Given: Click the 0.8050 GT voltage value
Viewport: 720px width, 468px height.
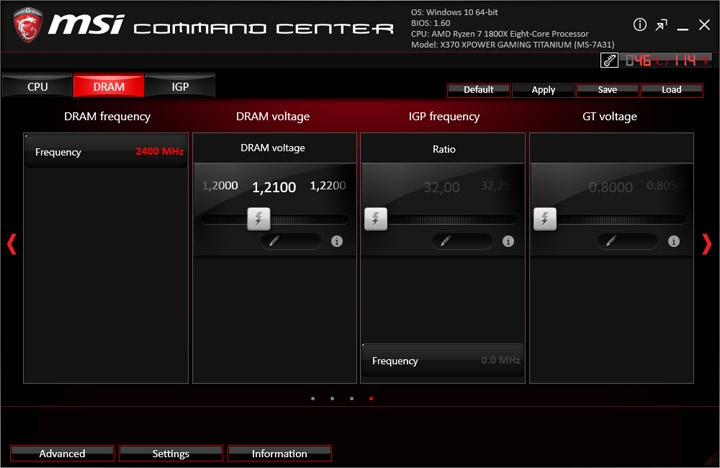Looking at the screenshot, I should click(x=664, y=186).
